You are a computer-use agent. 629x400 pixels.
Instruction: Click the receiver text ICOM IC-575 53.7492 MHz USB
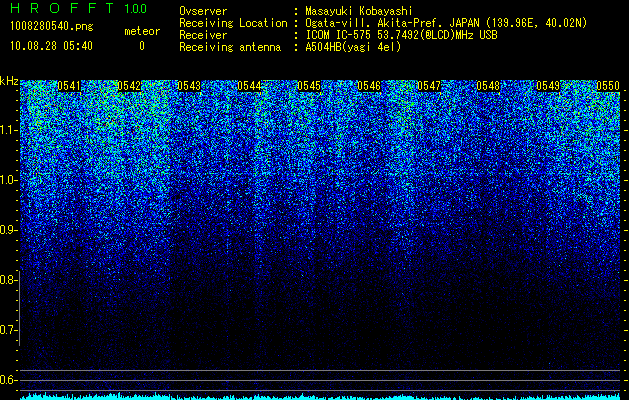coord(401,35)
